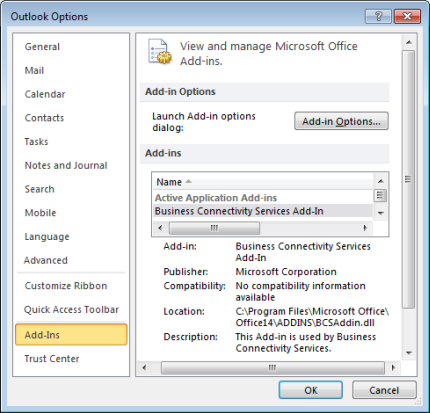Click Cancel to dismiss dialog
The width and height of the screenshot is (430, 413).
[x=384, y=390]
